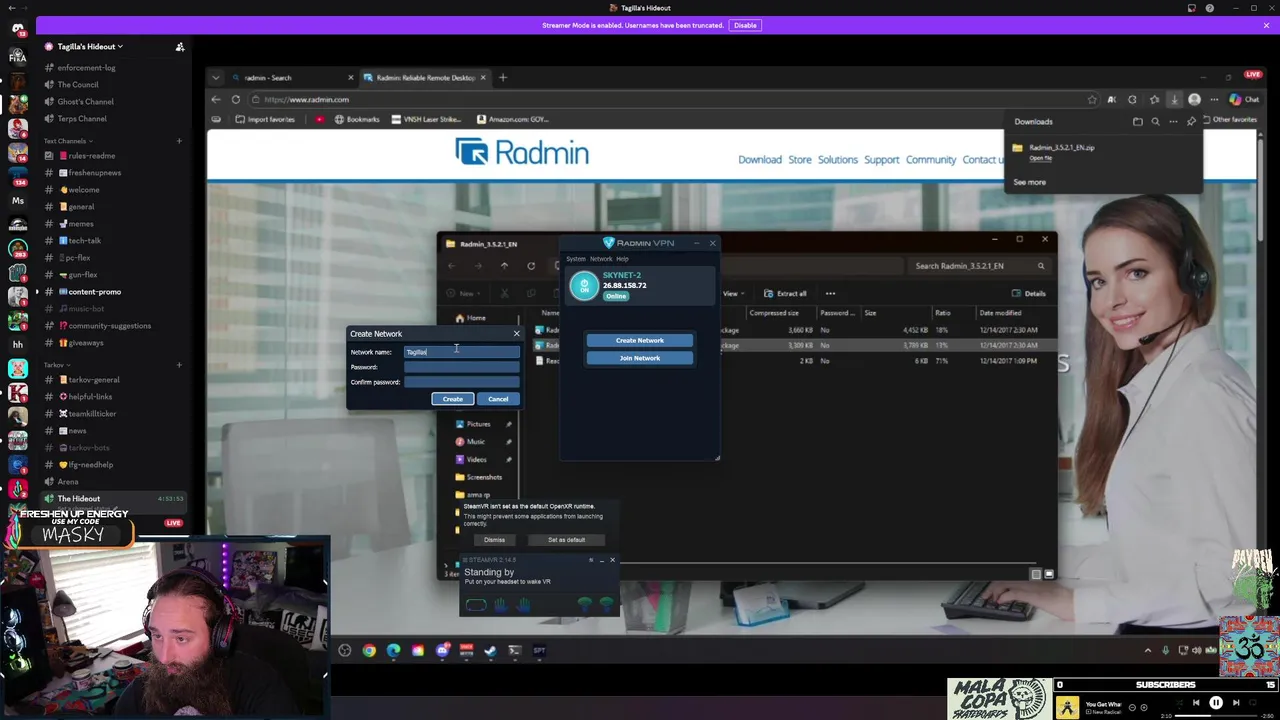Screen dimensions: 1280x720
Task: Disable Streamer Mode in Discord banner
Action: [745, 25]
